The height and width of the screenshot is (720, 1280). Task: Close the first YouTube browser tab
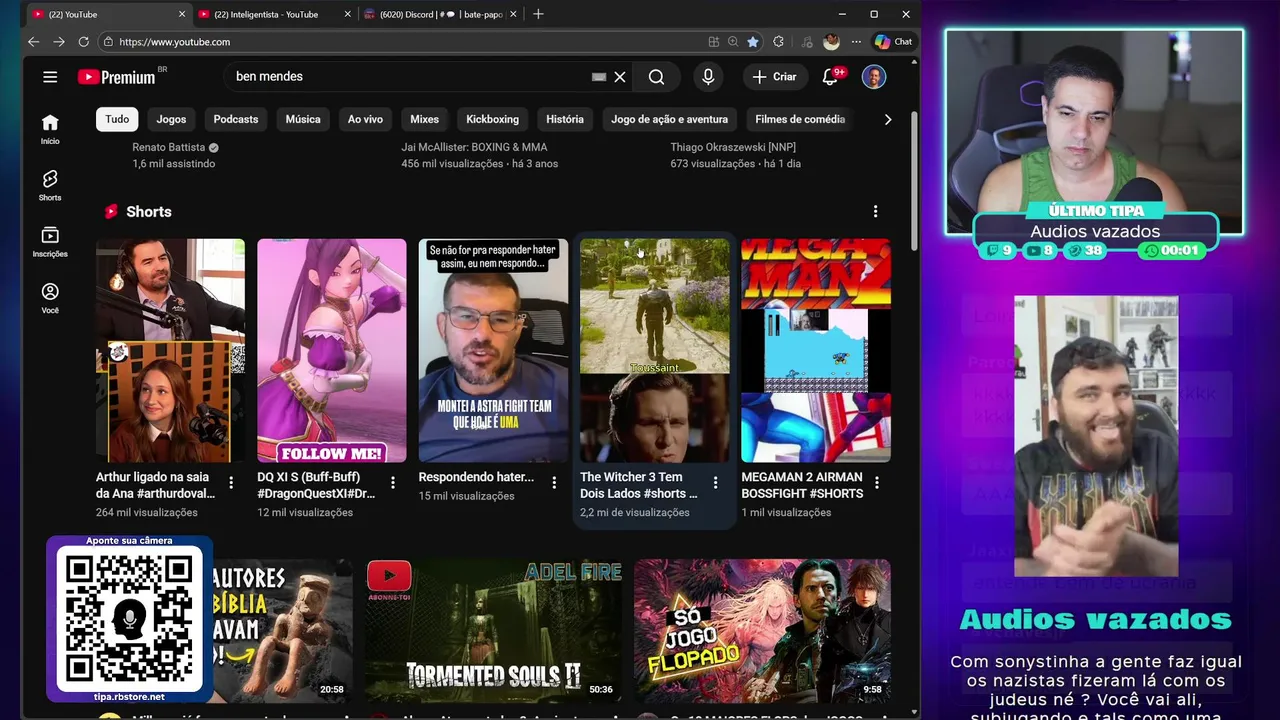coord(182,14)
